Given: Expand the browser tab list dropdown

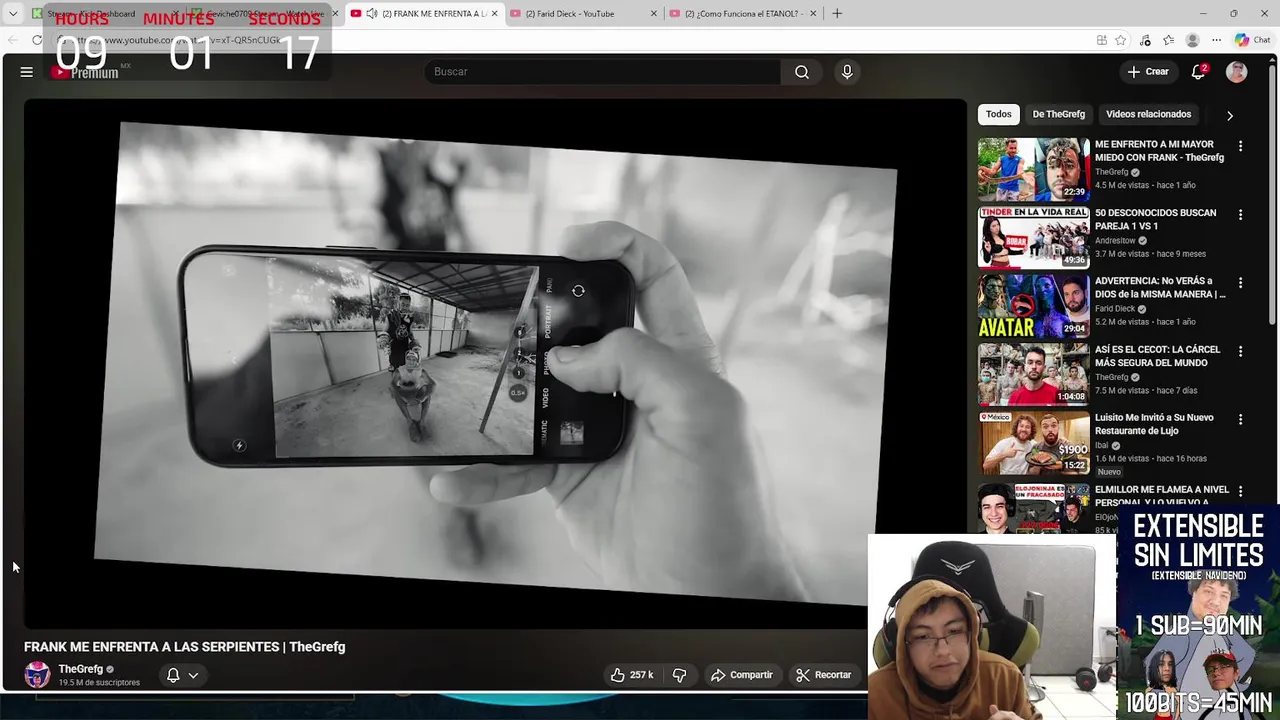Looking at the screenshot, I should (x=13, y=14).
